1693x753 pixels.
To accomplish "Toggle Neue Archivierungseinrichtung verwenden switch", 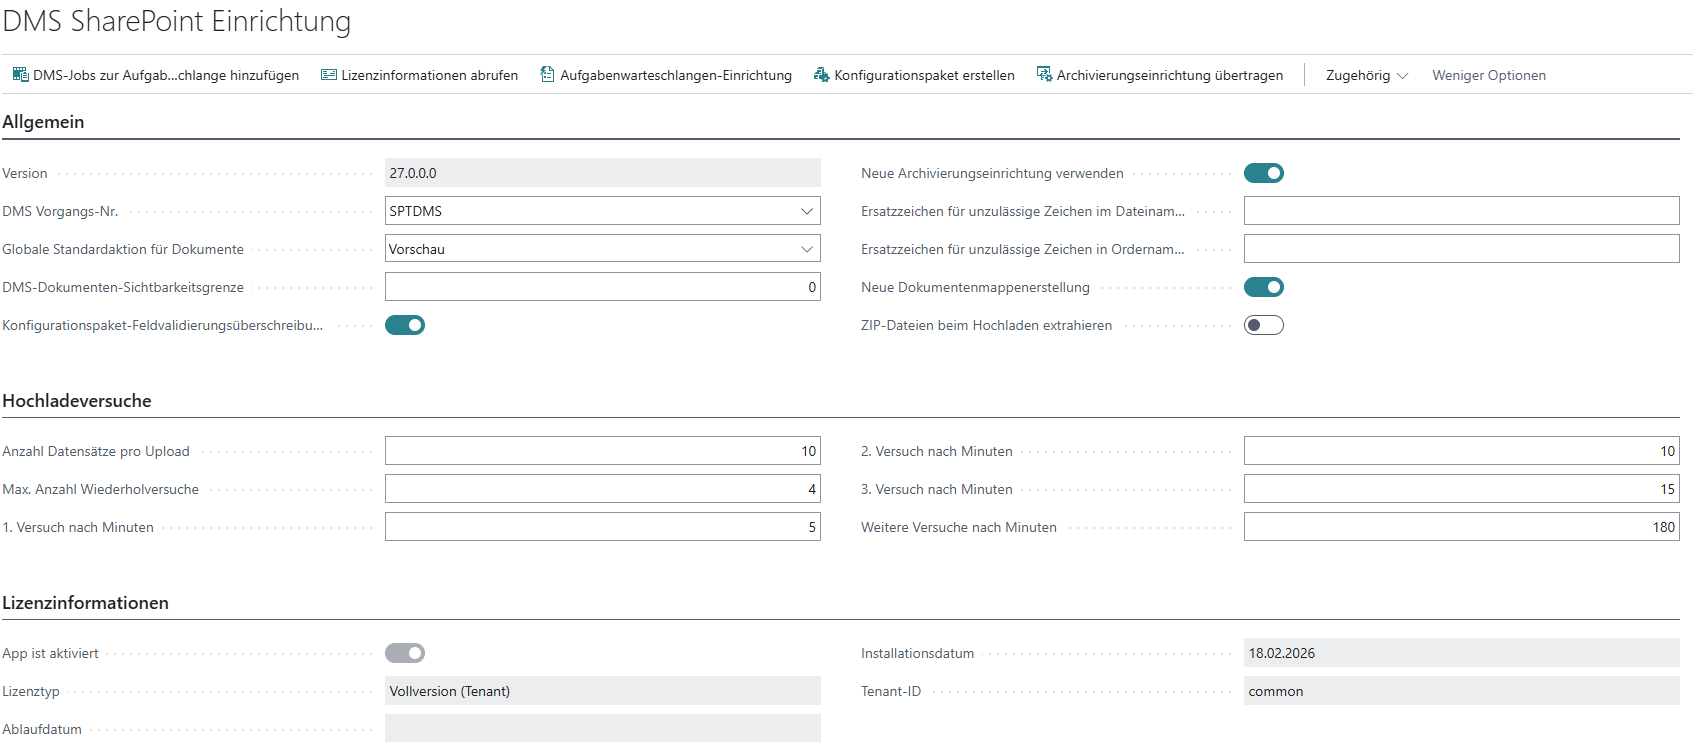I will pos(1263,173).
